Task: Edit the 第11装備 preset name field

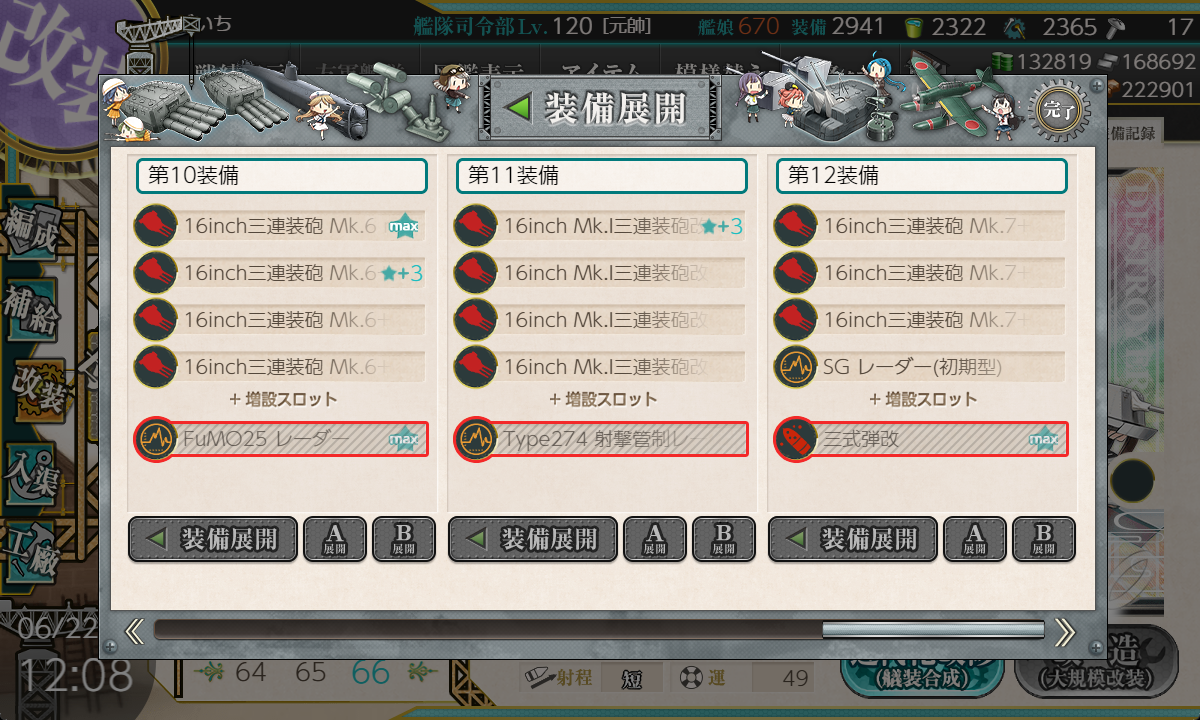Action: point(602,176)
